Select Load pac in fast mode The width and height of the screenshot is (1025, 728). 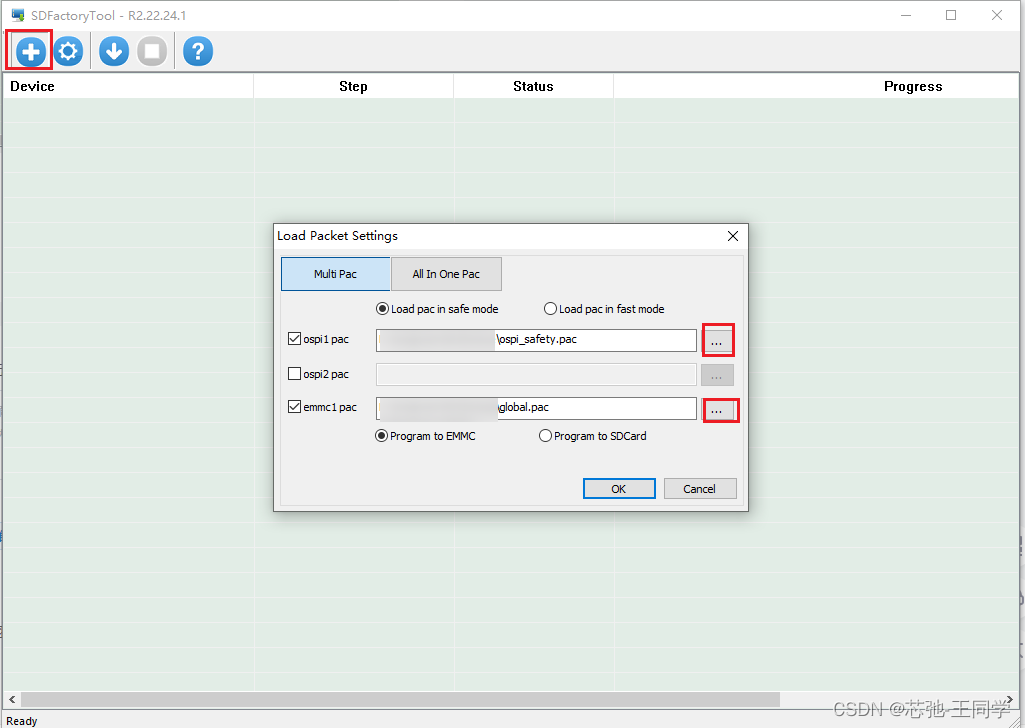[550, 309]
